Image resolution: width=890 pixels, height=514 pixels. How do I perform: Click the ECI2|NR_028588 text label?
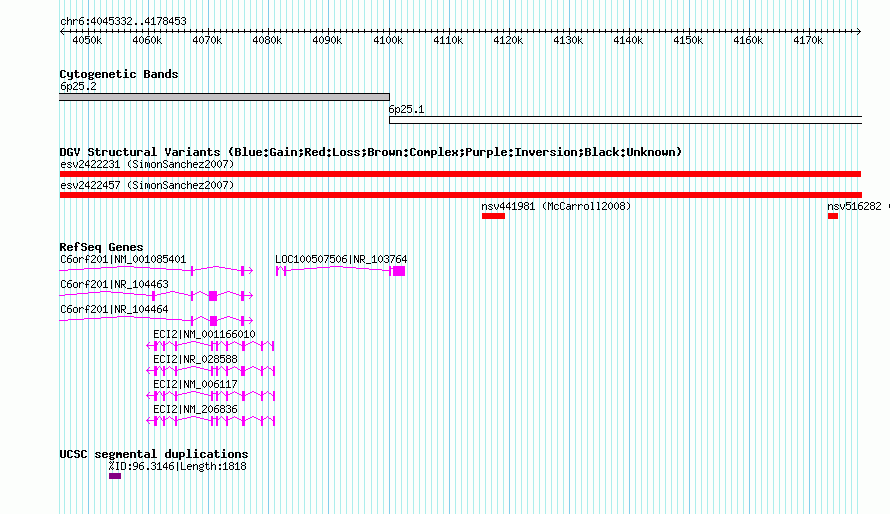pos(195,359)
